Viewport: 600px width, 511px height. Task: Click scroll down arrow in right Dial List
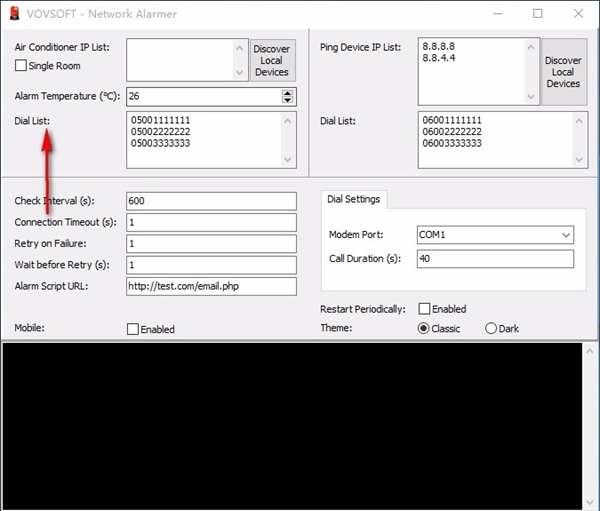[579, 160]
